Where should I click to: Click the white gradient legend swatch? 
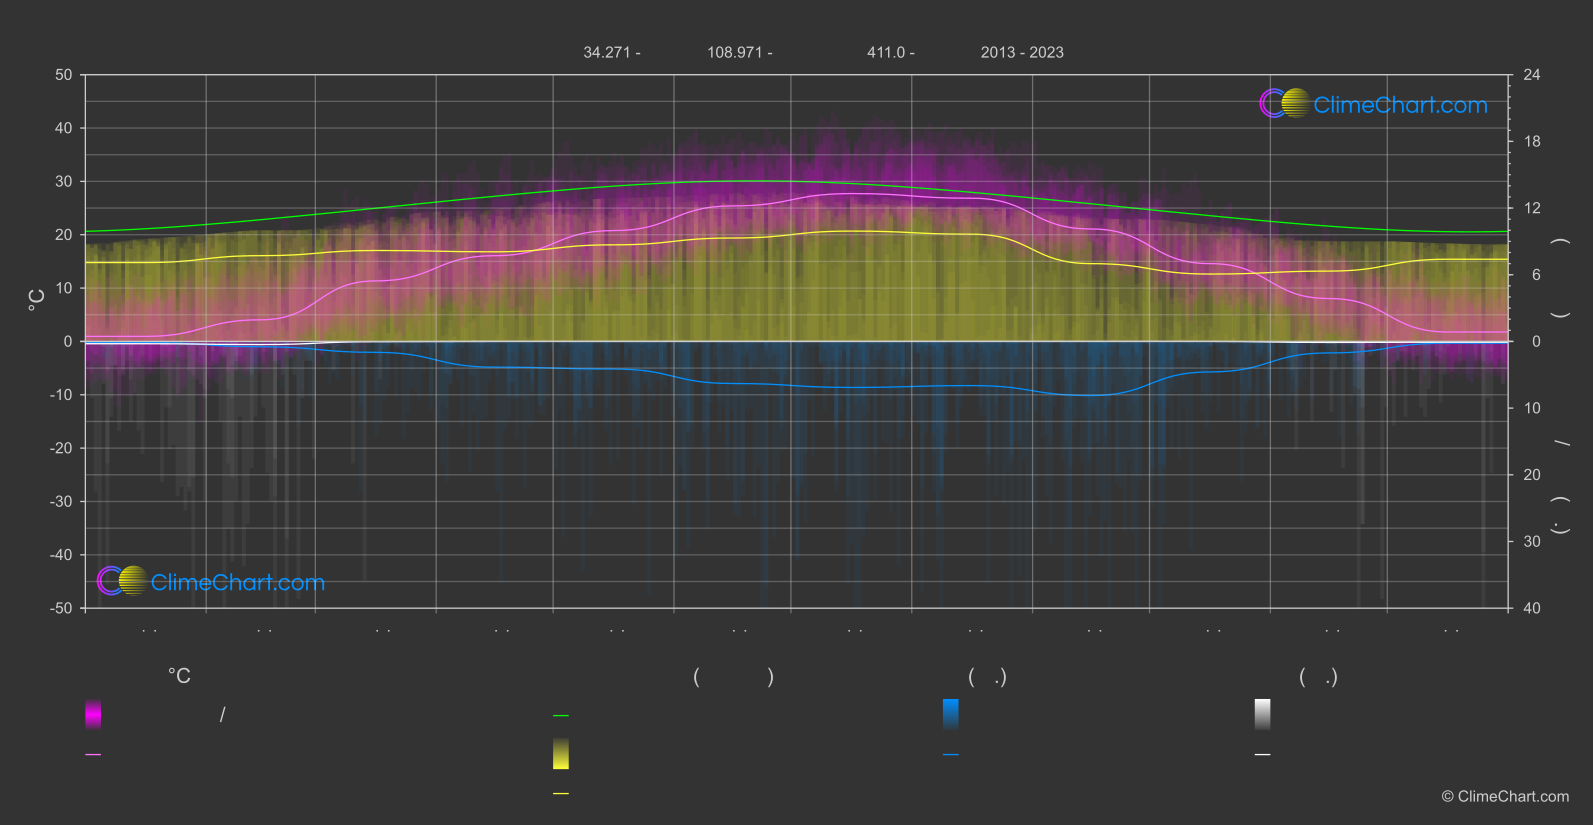[x=1263, y=714]
